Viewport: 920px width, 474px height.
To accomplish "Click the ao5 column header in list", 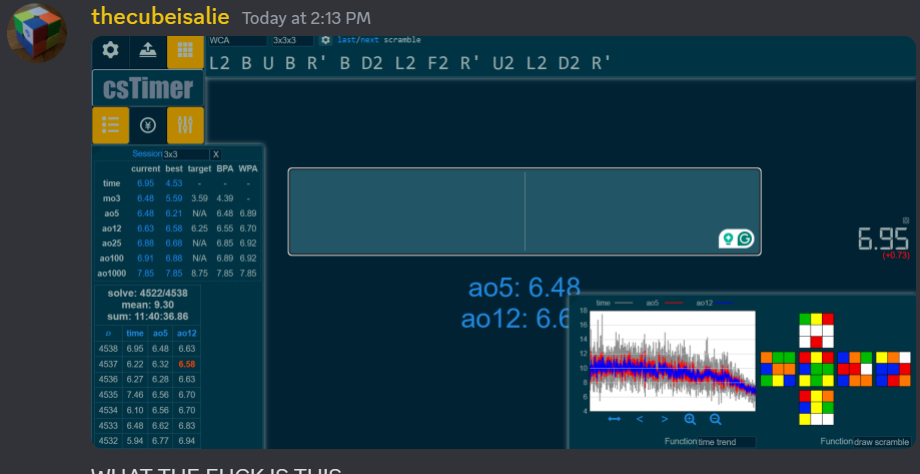I will coord(160,333).
